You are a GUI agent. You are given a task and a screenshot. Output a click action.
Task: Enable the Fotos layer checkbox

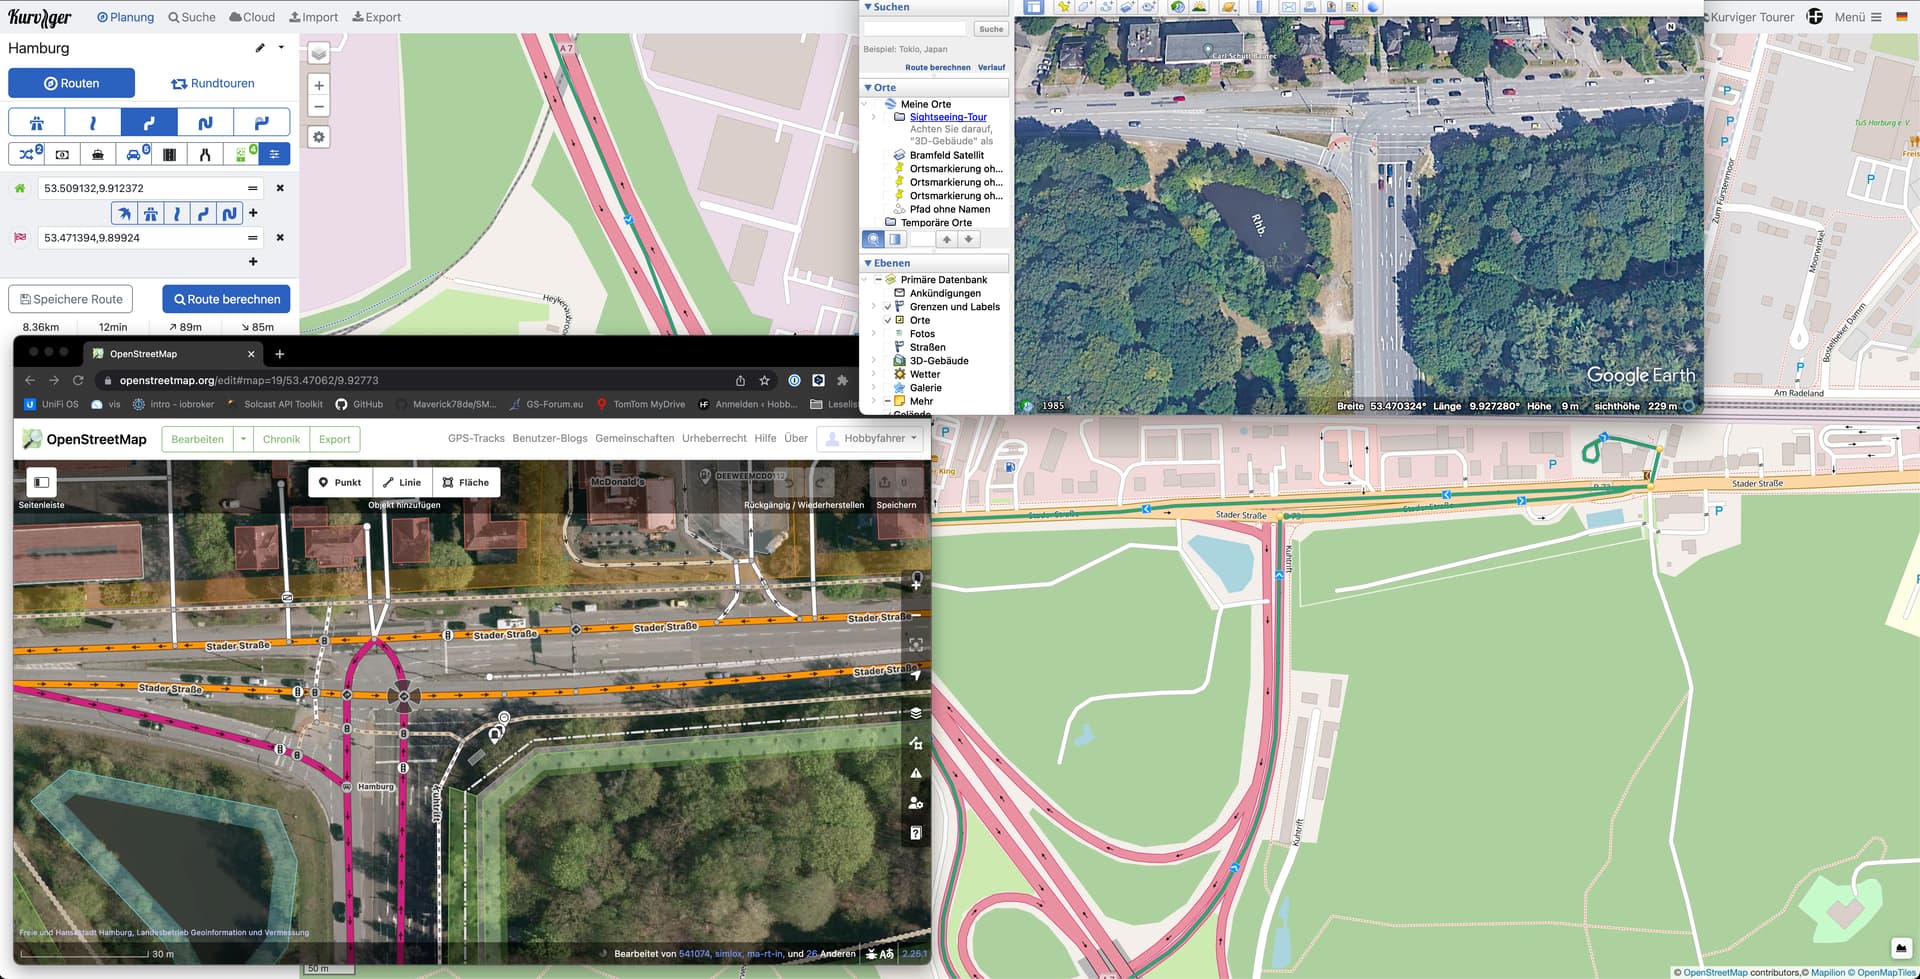[x=887, y=334]
